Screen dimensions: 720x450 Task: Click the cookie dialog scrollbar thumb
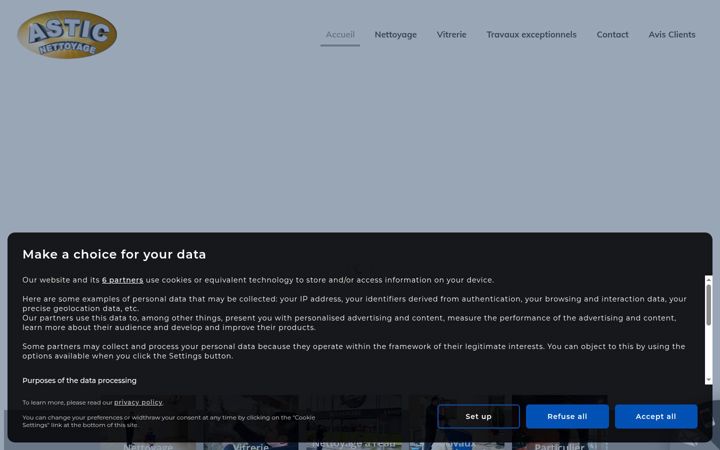[709, 304]
